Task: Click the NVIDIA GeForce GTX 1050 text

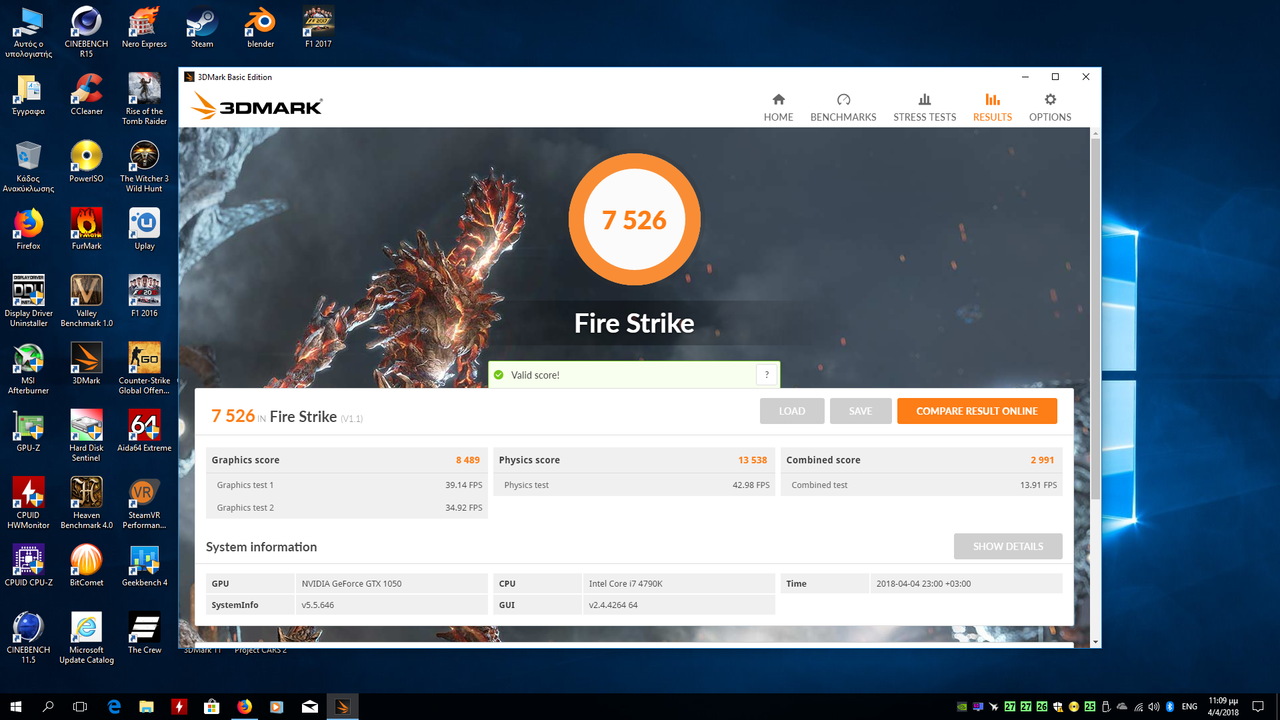Action: tap(351, 583)
